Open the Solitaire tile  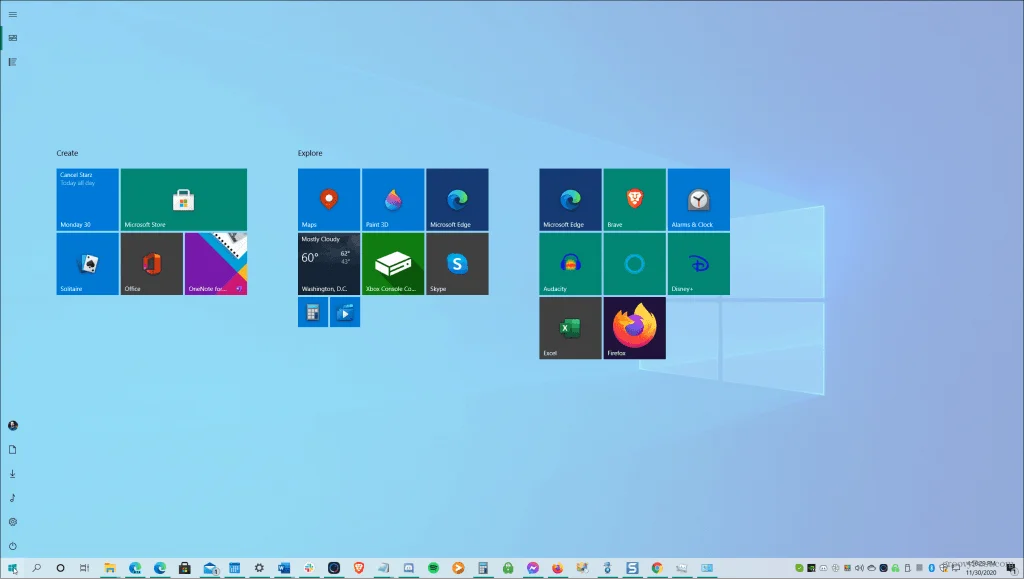88,264
